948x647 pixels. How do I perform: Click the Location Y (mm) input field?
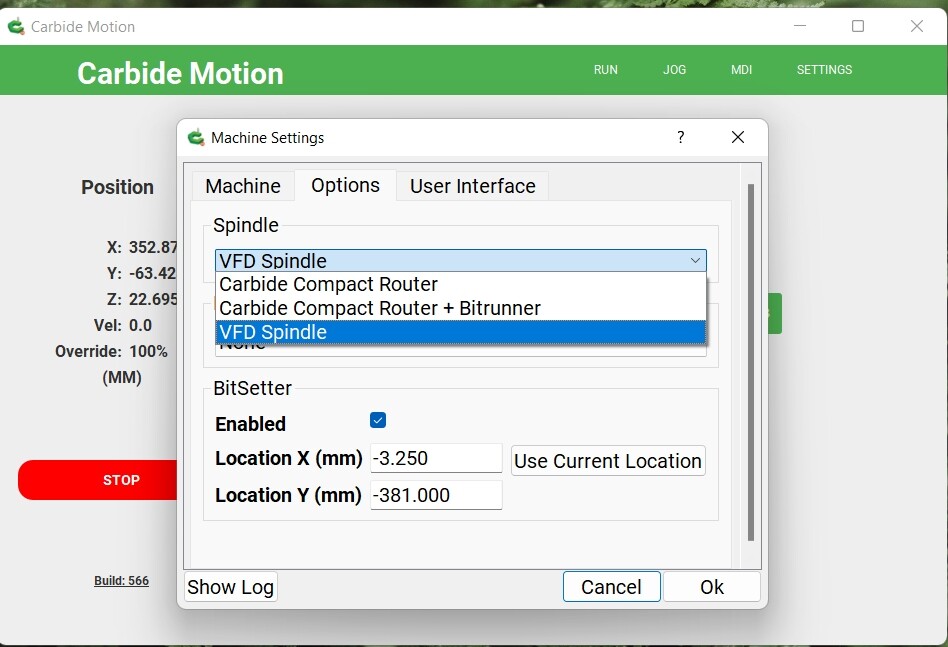pos(436,495)
